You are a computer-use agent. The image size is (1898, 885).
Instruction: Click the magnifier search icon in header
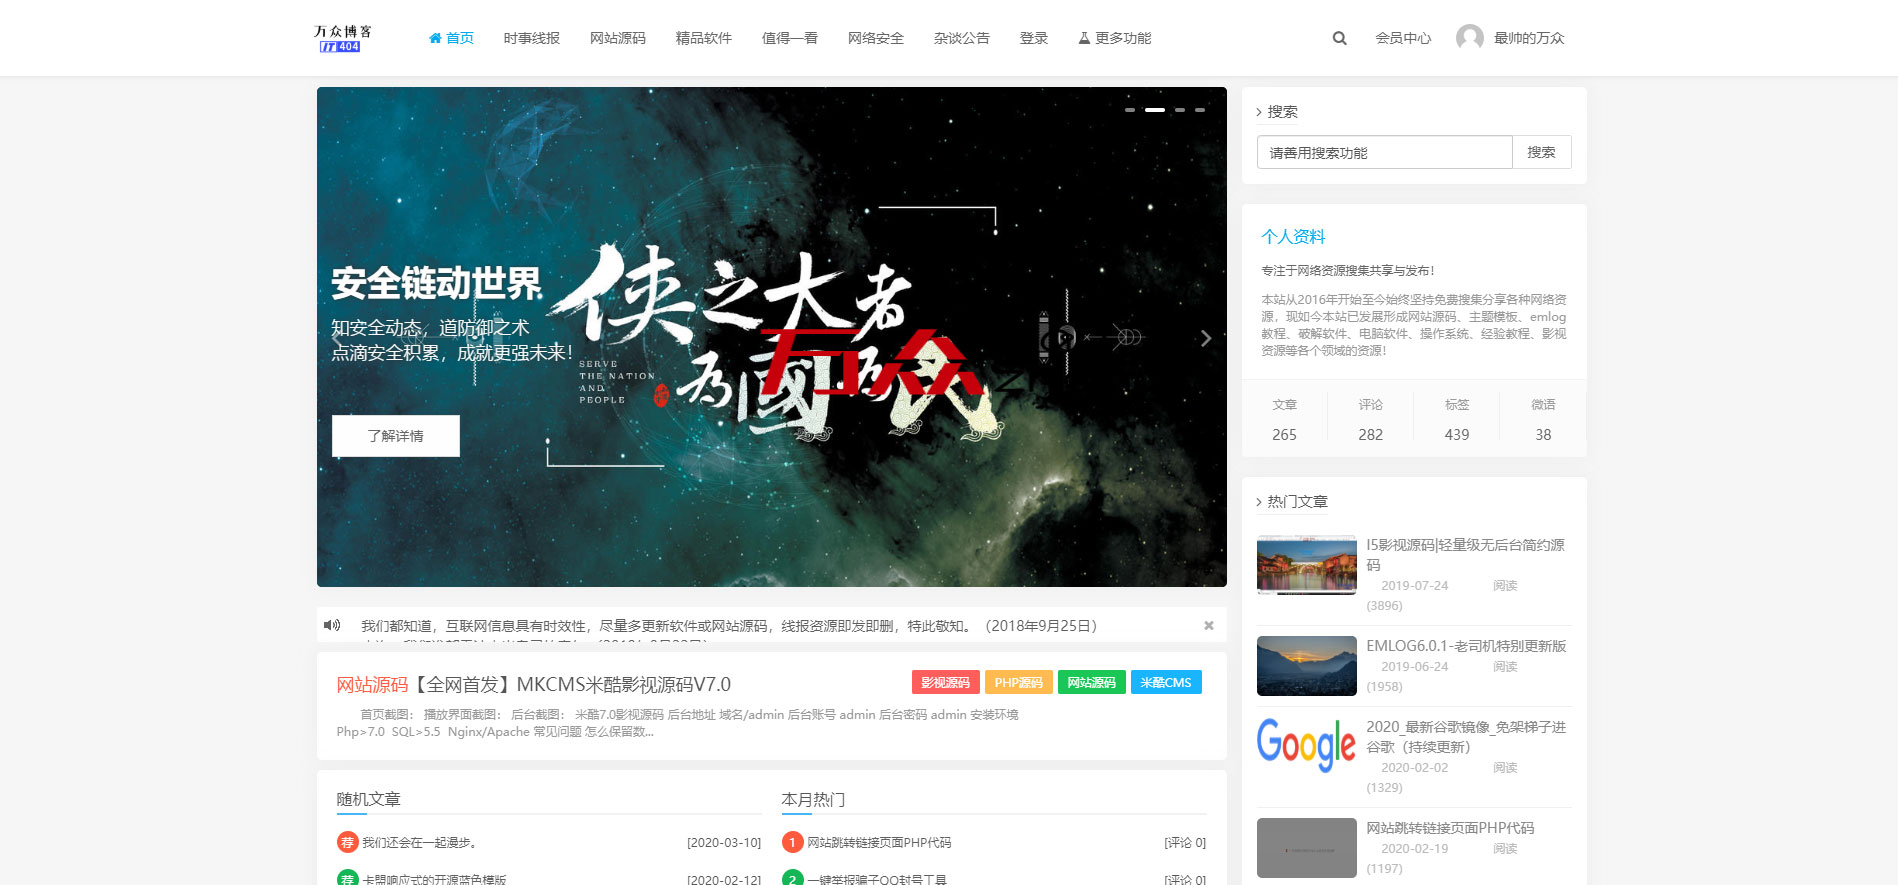click(1339, 38)
